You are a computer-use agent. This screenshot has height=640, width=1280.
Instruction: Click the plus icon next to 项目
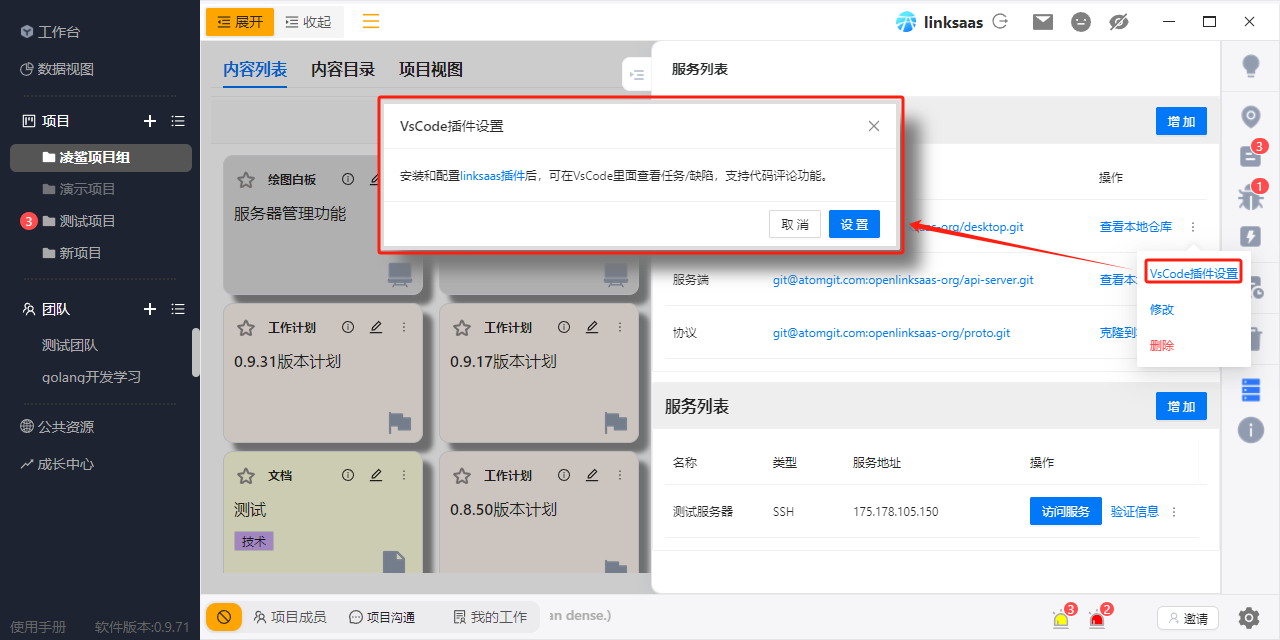[x=150, y=121]
